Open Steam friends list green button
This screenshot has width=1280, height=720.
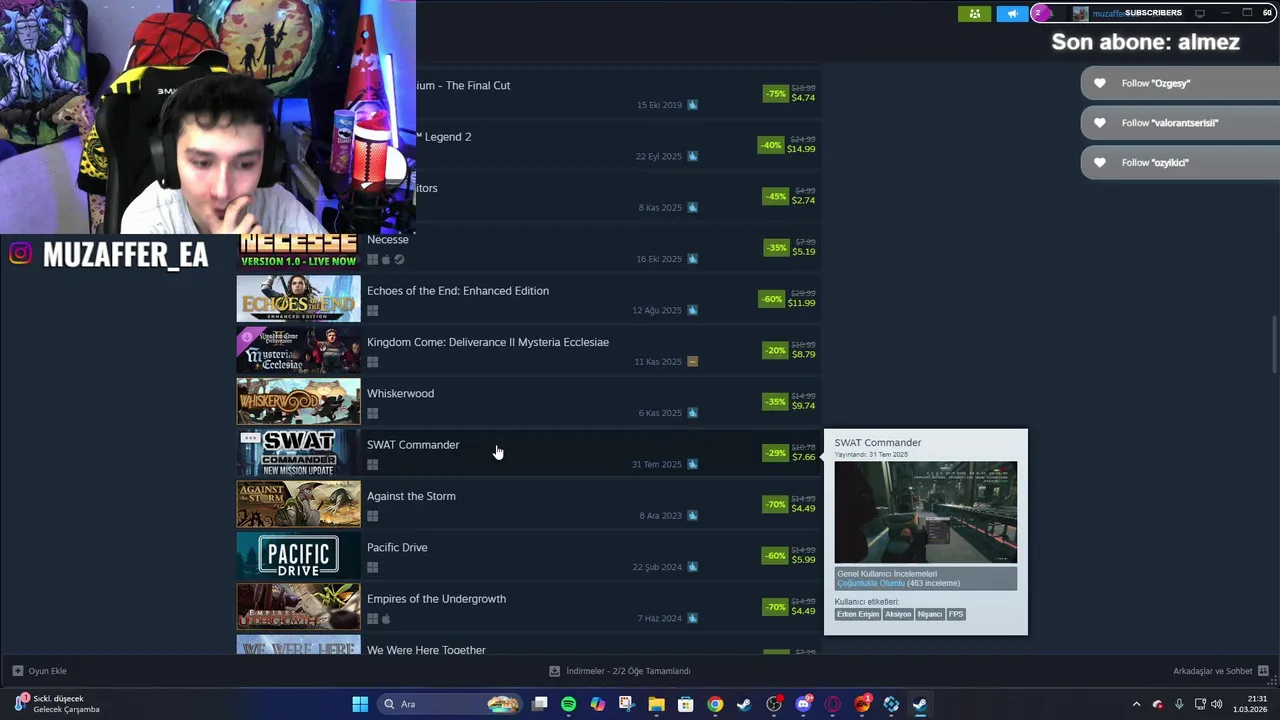pyautogui.click(x=974, y=13)
